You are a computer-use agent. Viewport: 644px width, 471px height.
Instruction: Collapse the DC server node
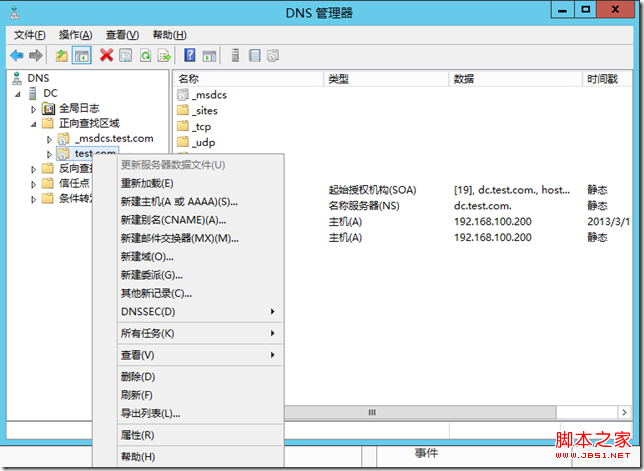point(18,94)
